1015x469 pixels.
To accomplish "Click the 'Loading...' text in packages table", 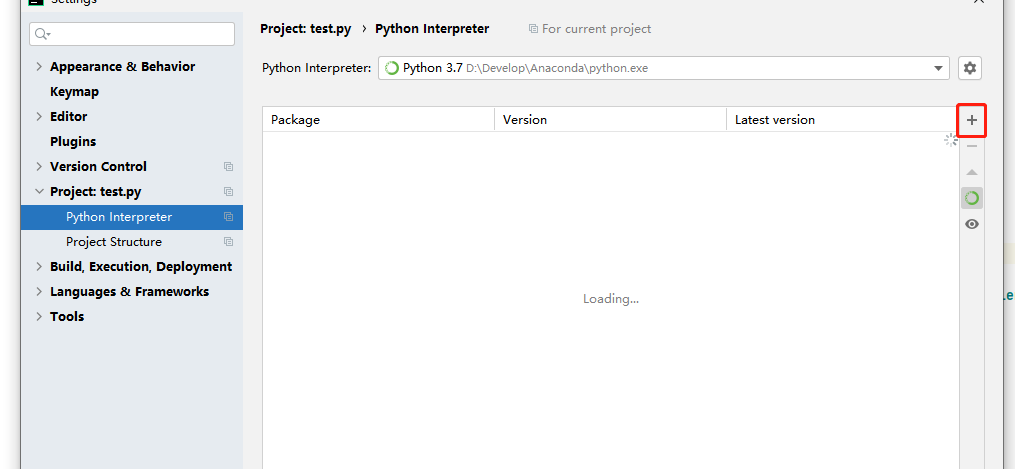I will click(x=611, y=299).
